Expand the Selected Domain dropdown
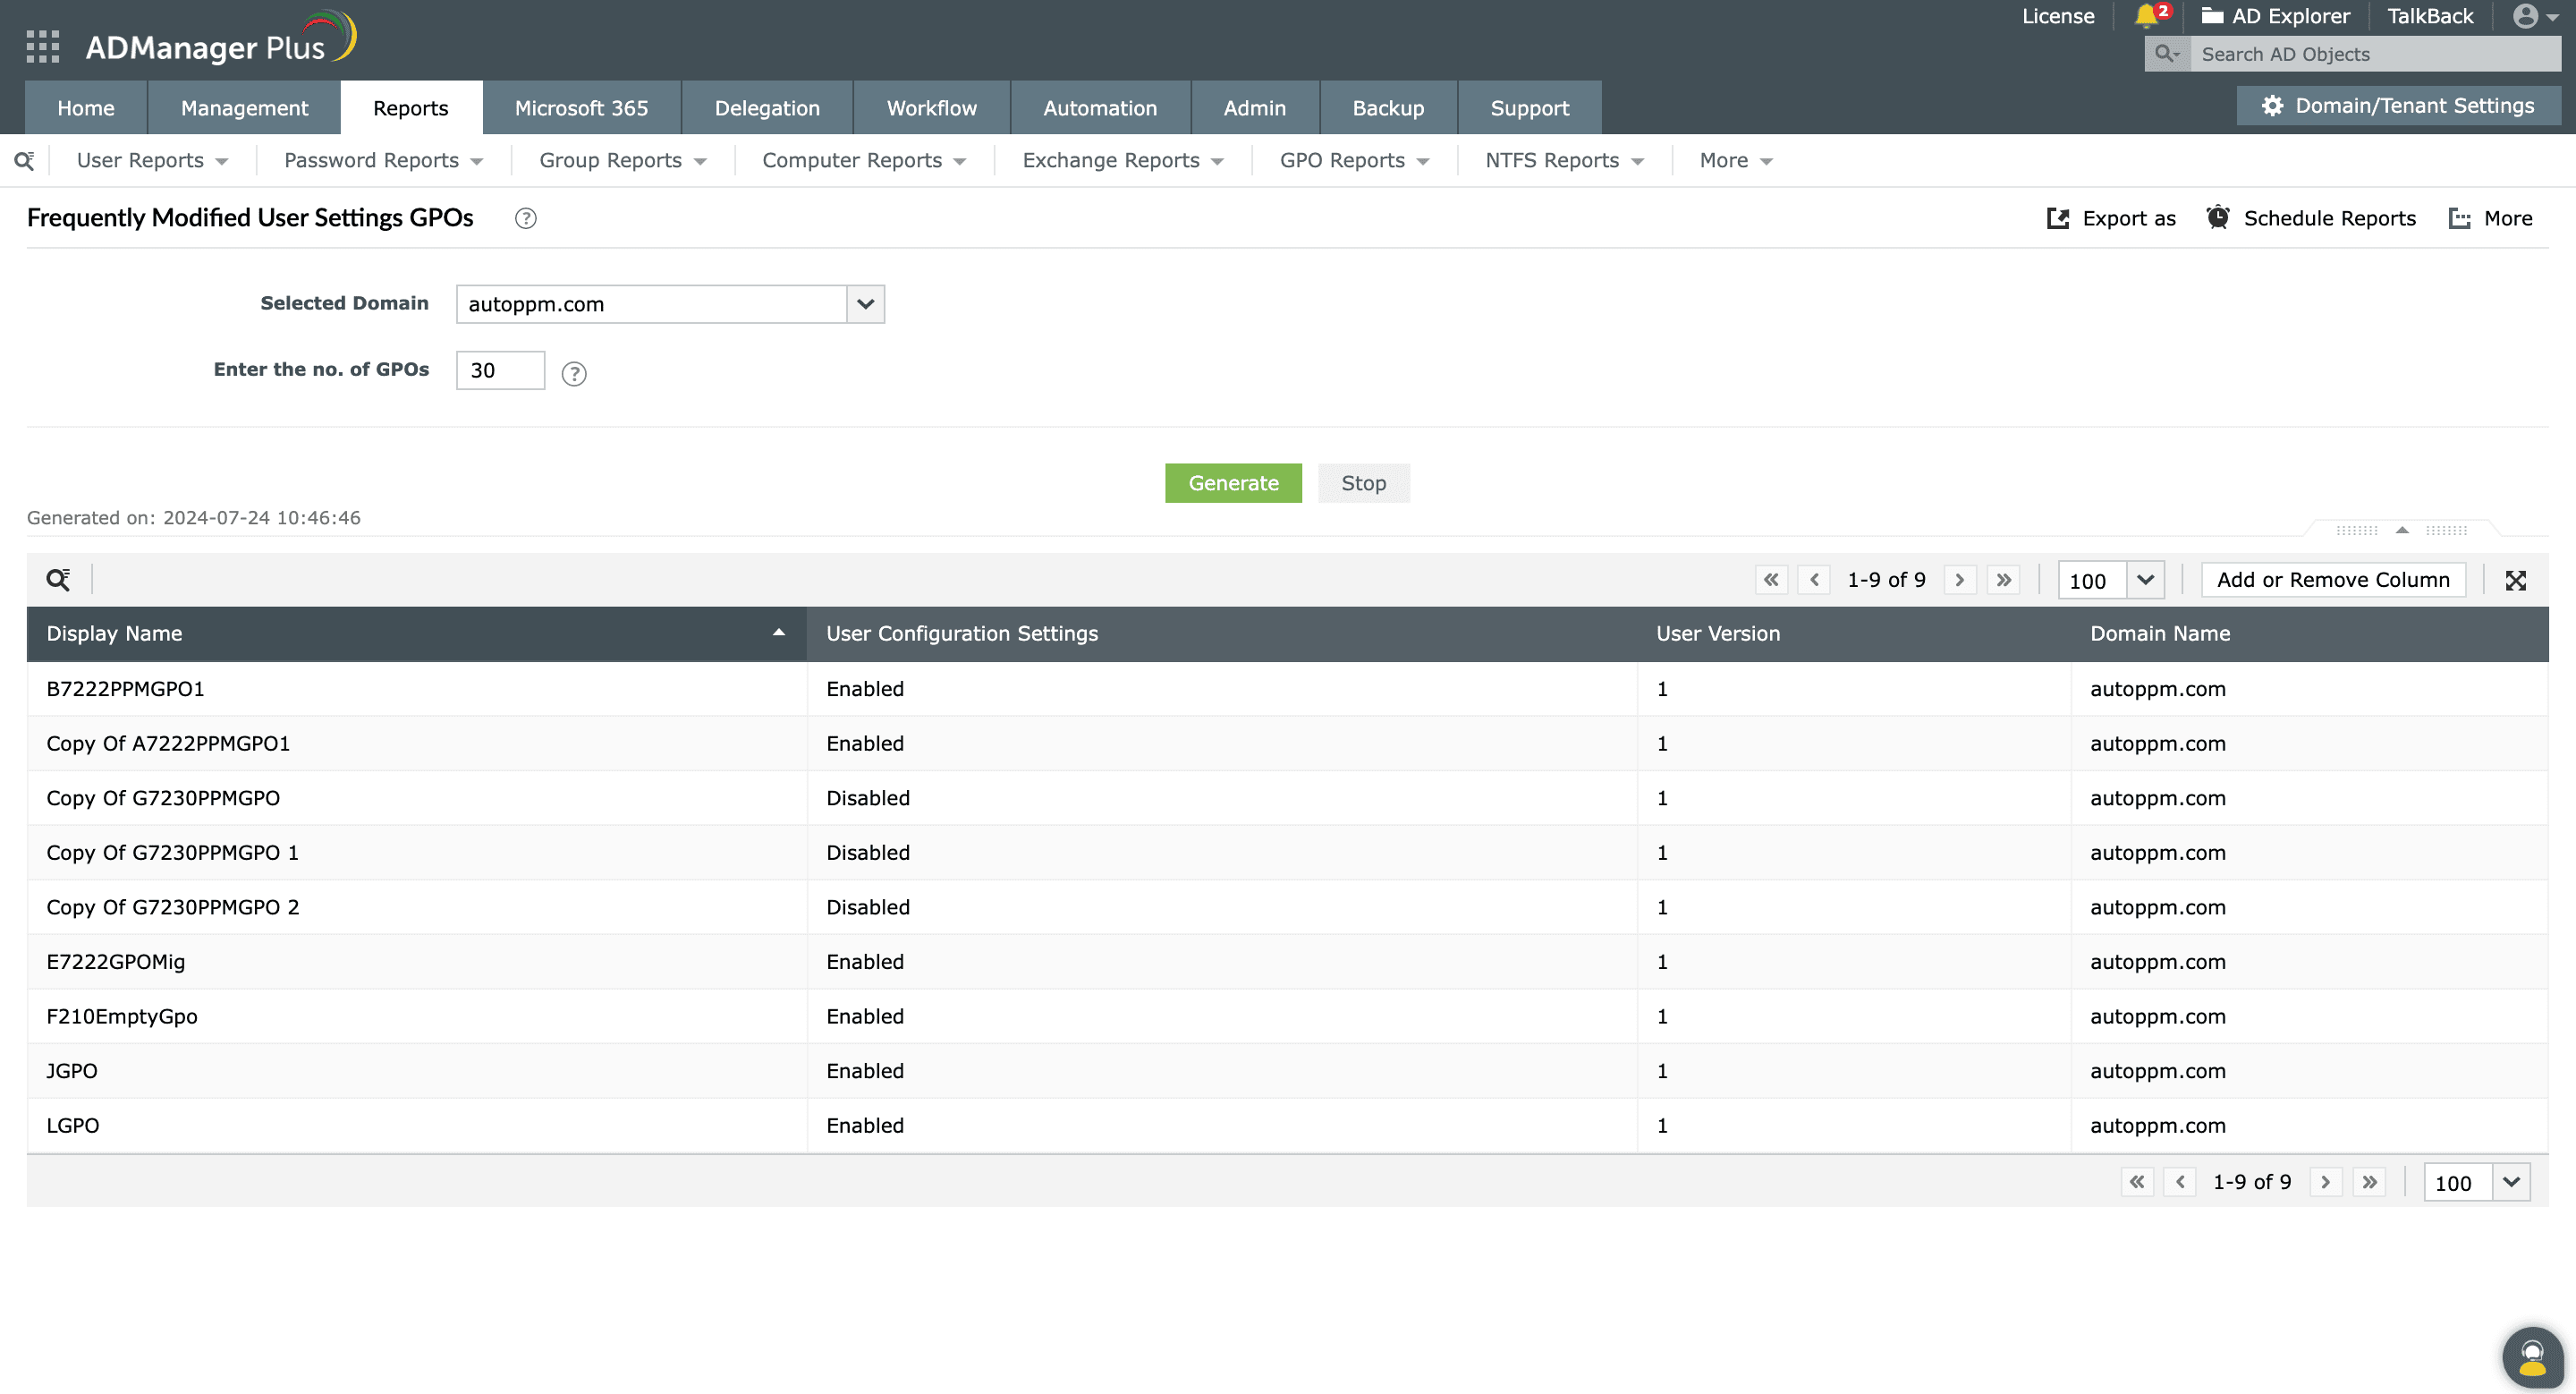Screen dimensions: 2576x1394 point(866,304)
